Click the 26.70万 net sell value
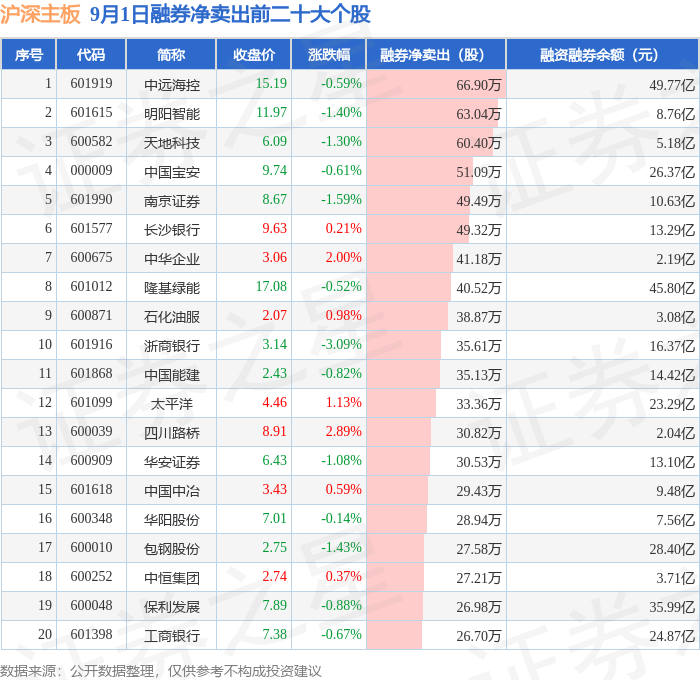 click(x=479, y=636)
